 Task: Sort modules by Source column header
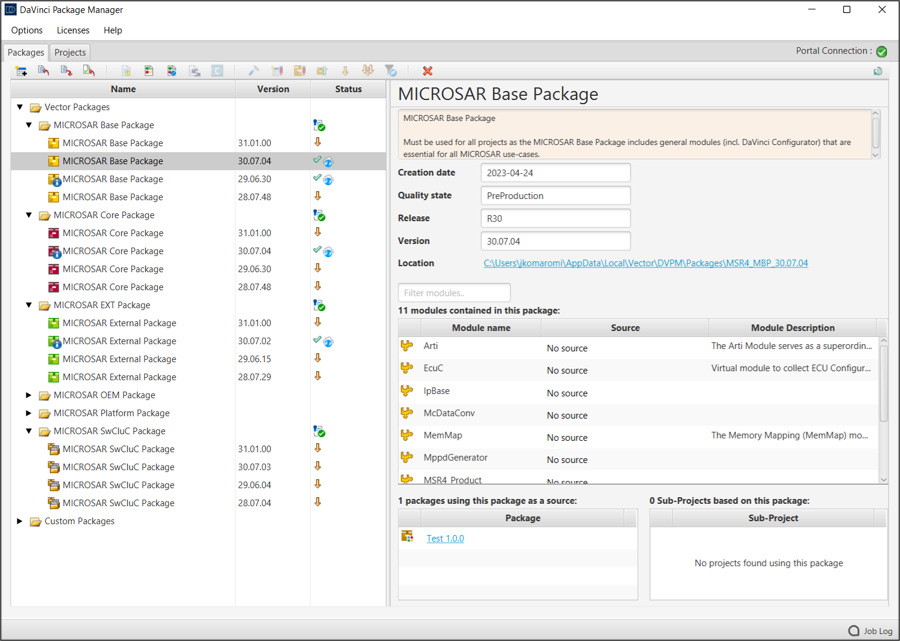pos(625,328)
